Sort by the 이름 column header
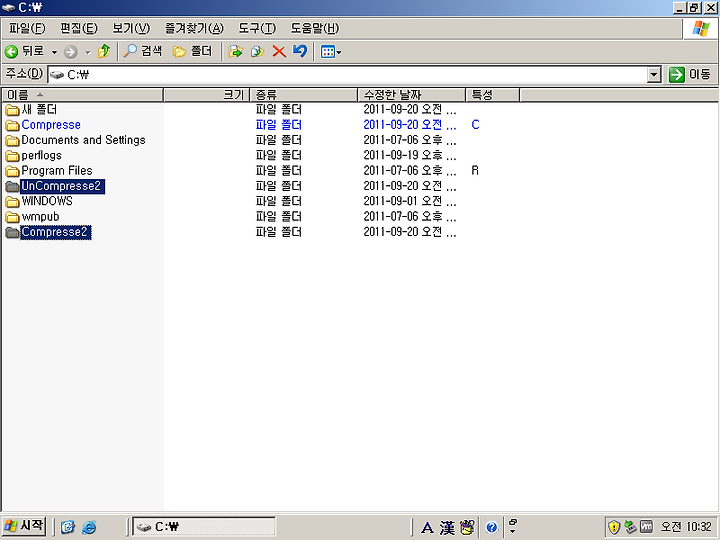This screenshot has width=720, height=540. pos(83,95)
